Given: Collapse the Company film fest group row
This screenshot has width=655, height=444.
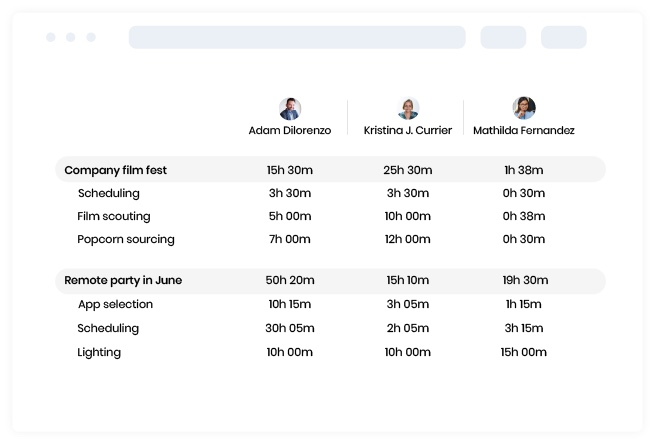Looking at the screenshot, I should click(x=115, y=170).
